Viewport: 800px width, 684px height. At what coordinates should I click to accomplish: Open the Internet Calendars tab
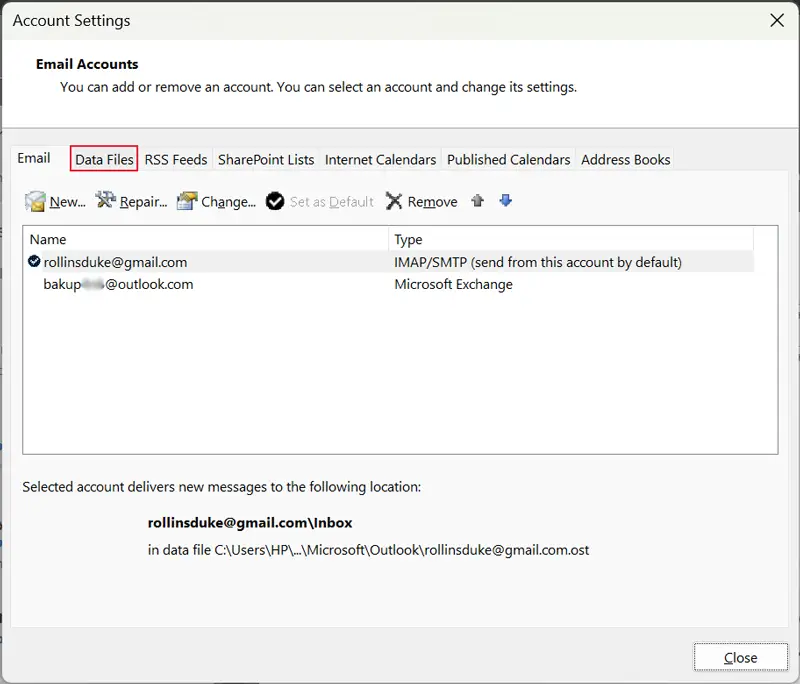[x=380, y=159]
